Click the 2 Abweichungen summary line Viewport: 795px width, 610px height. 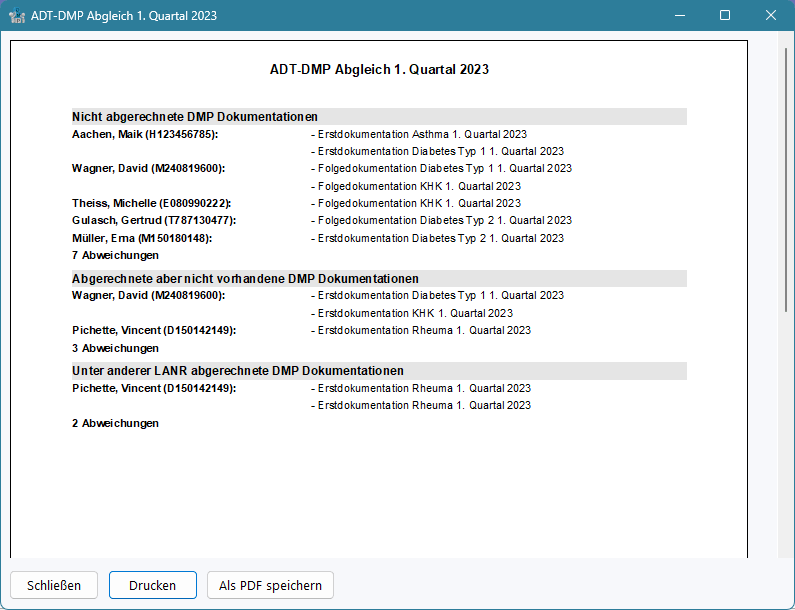click(x=115, y=423)
